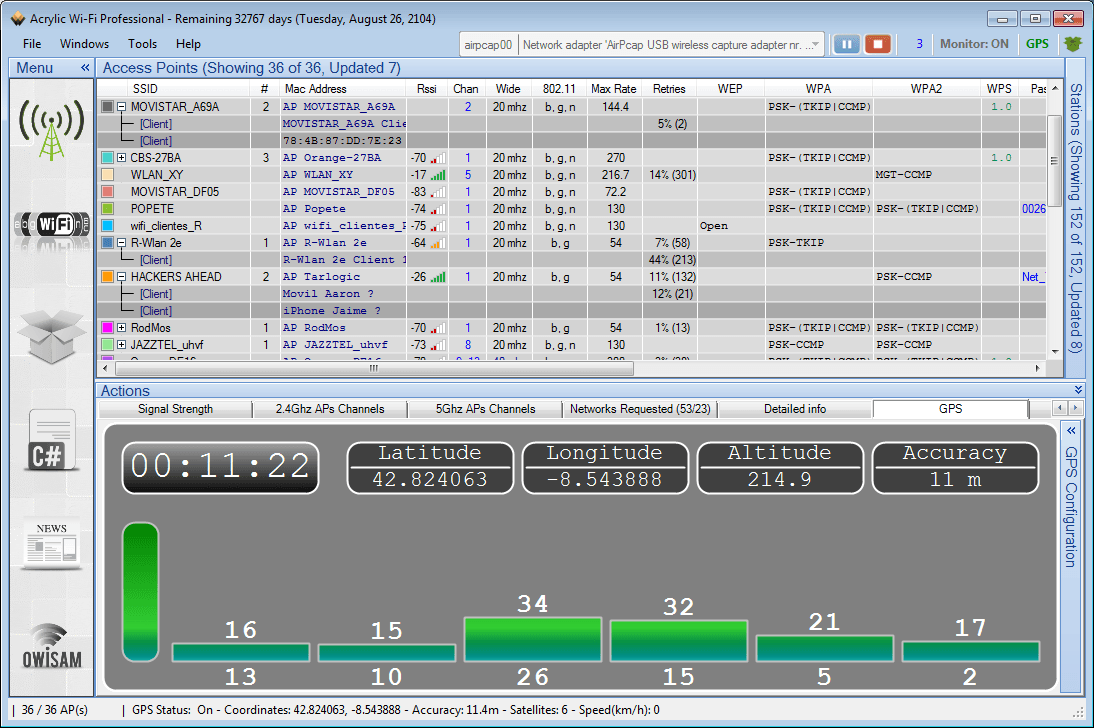Click the signal bars icon for HACKERS AHEAD

[437, 277]
